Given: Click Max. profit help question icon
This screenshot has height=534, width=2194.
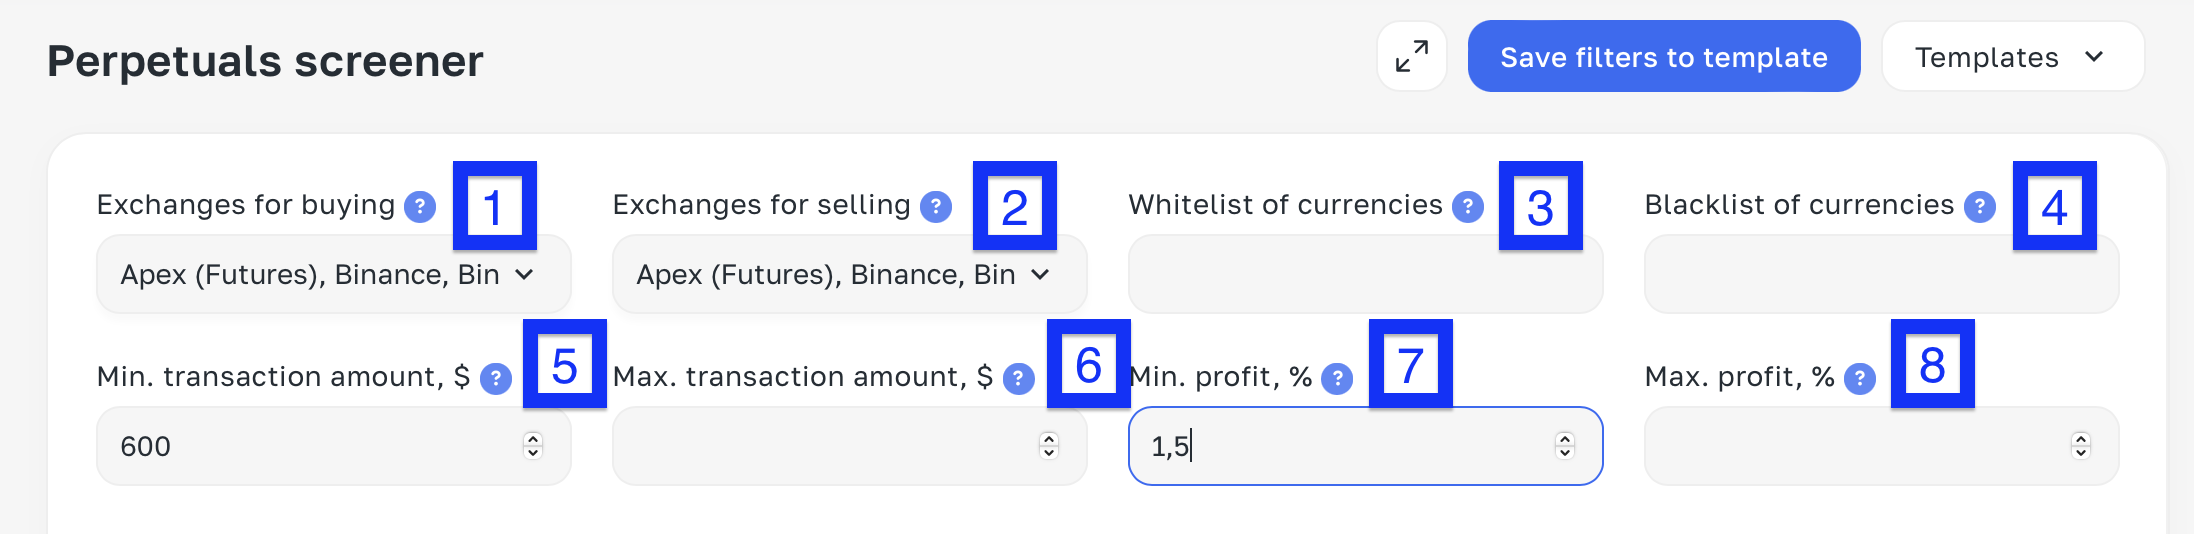Looking at the screenshot, I should pyautogui.click(x=1860, y=379).
